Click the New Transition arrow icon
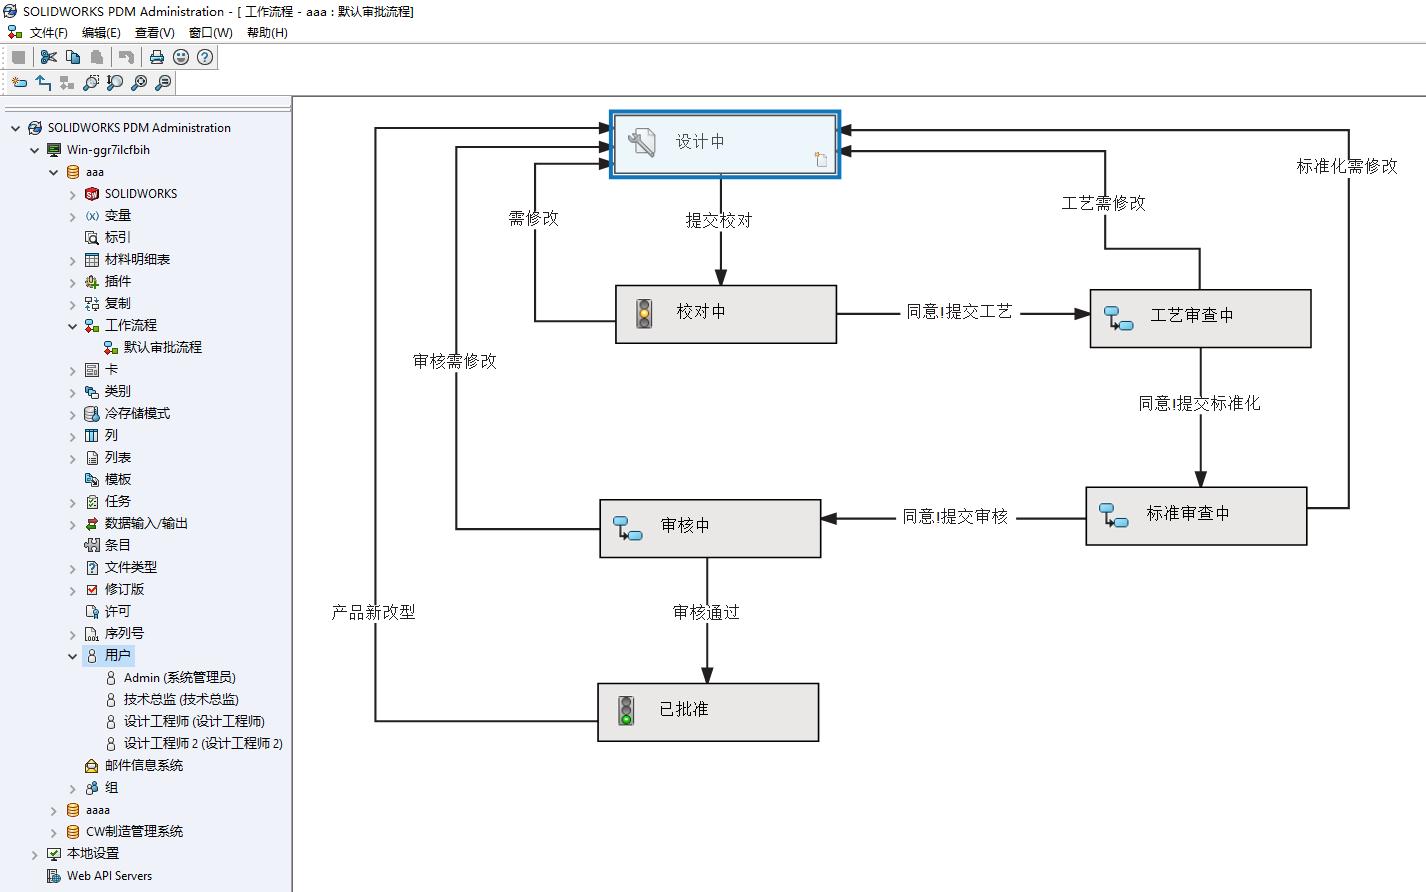Image resolution: width=1426 pixels, height=892 pixels. 43,83
